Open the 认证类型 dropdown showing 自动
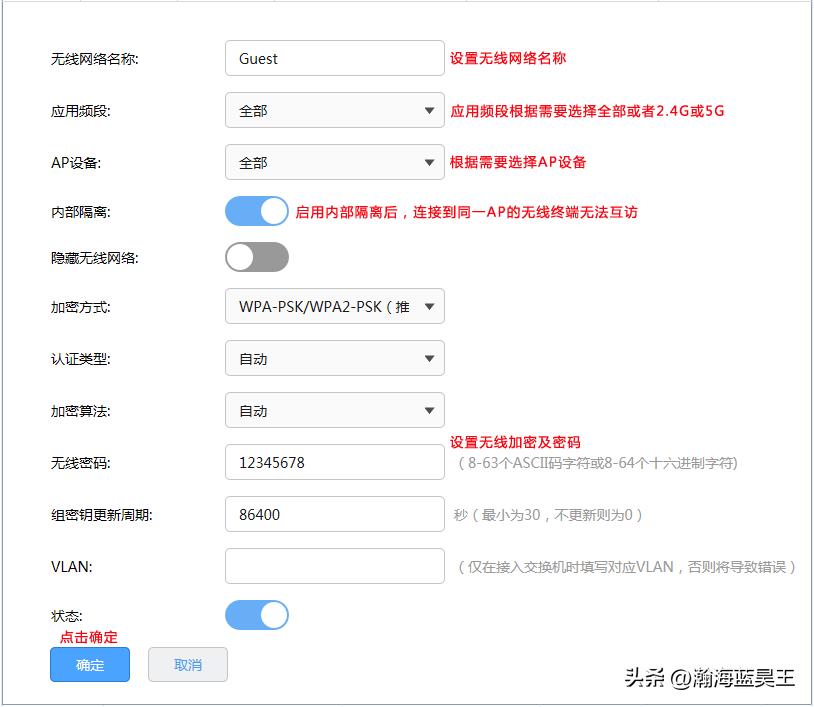 pyautogui.click(x=335, y=358)
